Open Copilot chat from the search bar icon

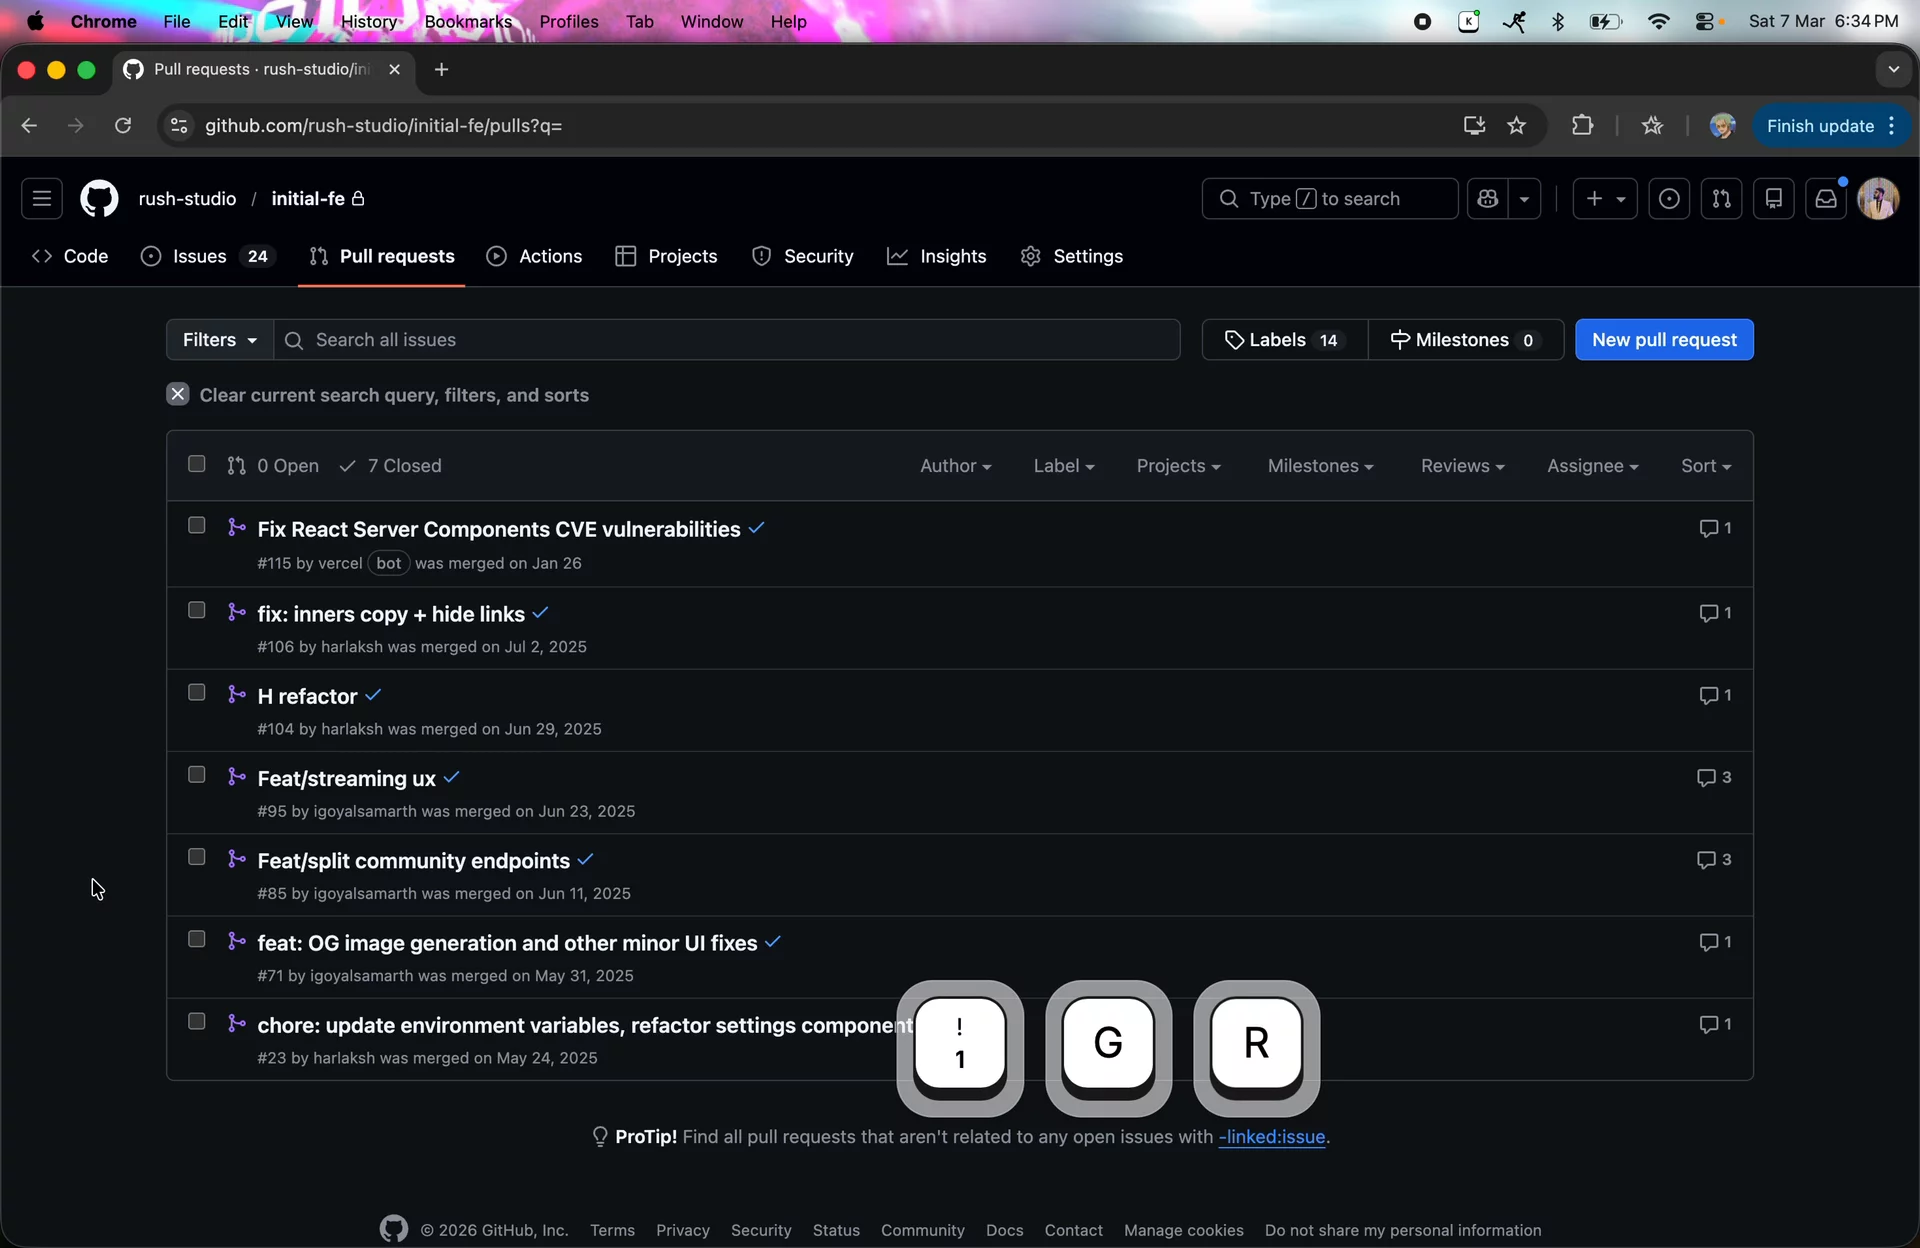1488,199
